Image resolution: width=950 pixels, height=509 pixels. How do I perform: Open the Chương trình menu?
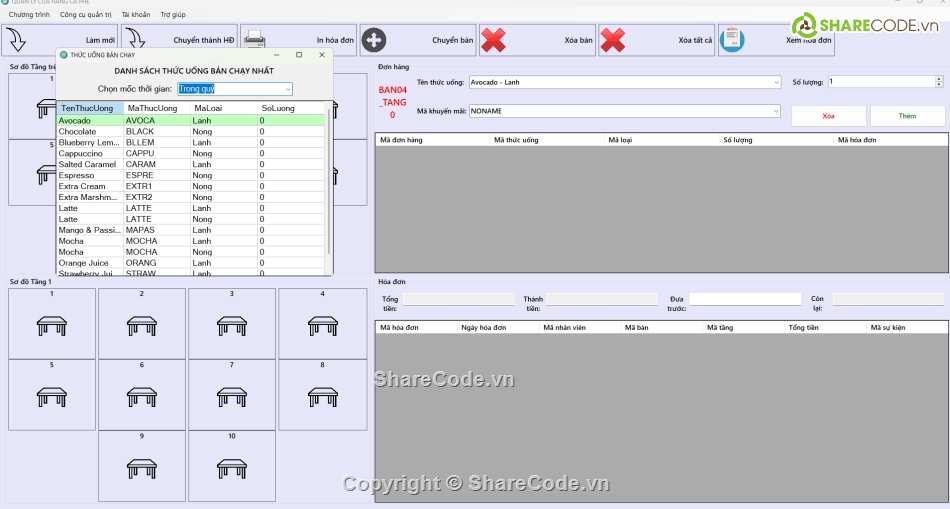point(29,15)
